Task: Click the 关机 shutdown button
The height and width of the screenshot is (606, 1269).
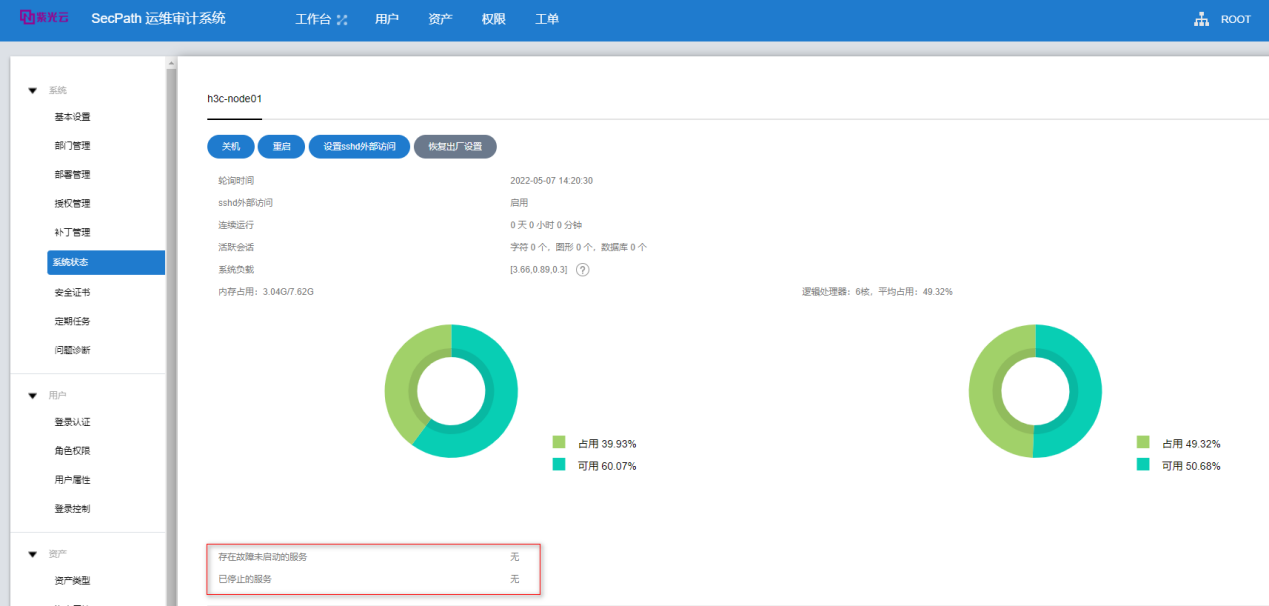Action: pos(231,147)
